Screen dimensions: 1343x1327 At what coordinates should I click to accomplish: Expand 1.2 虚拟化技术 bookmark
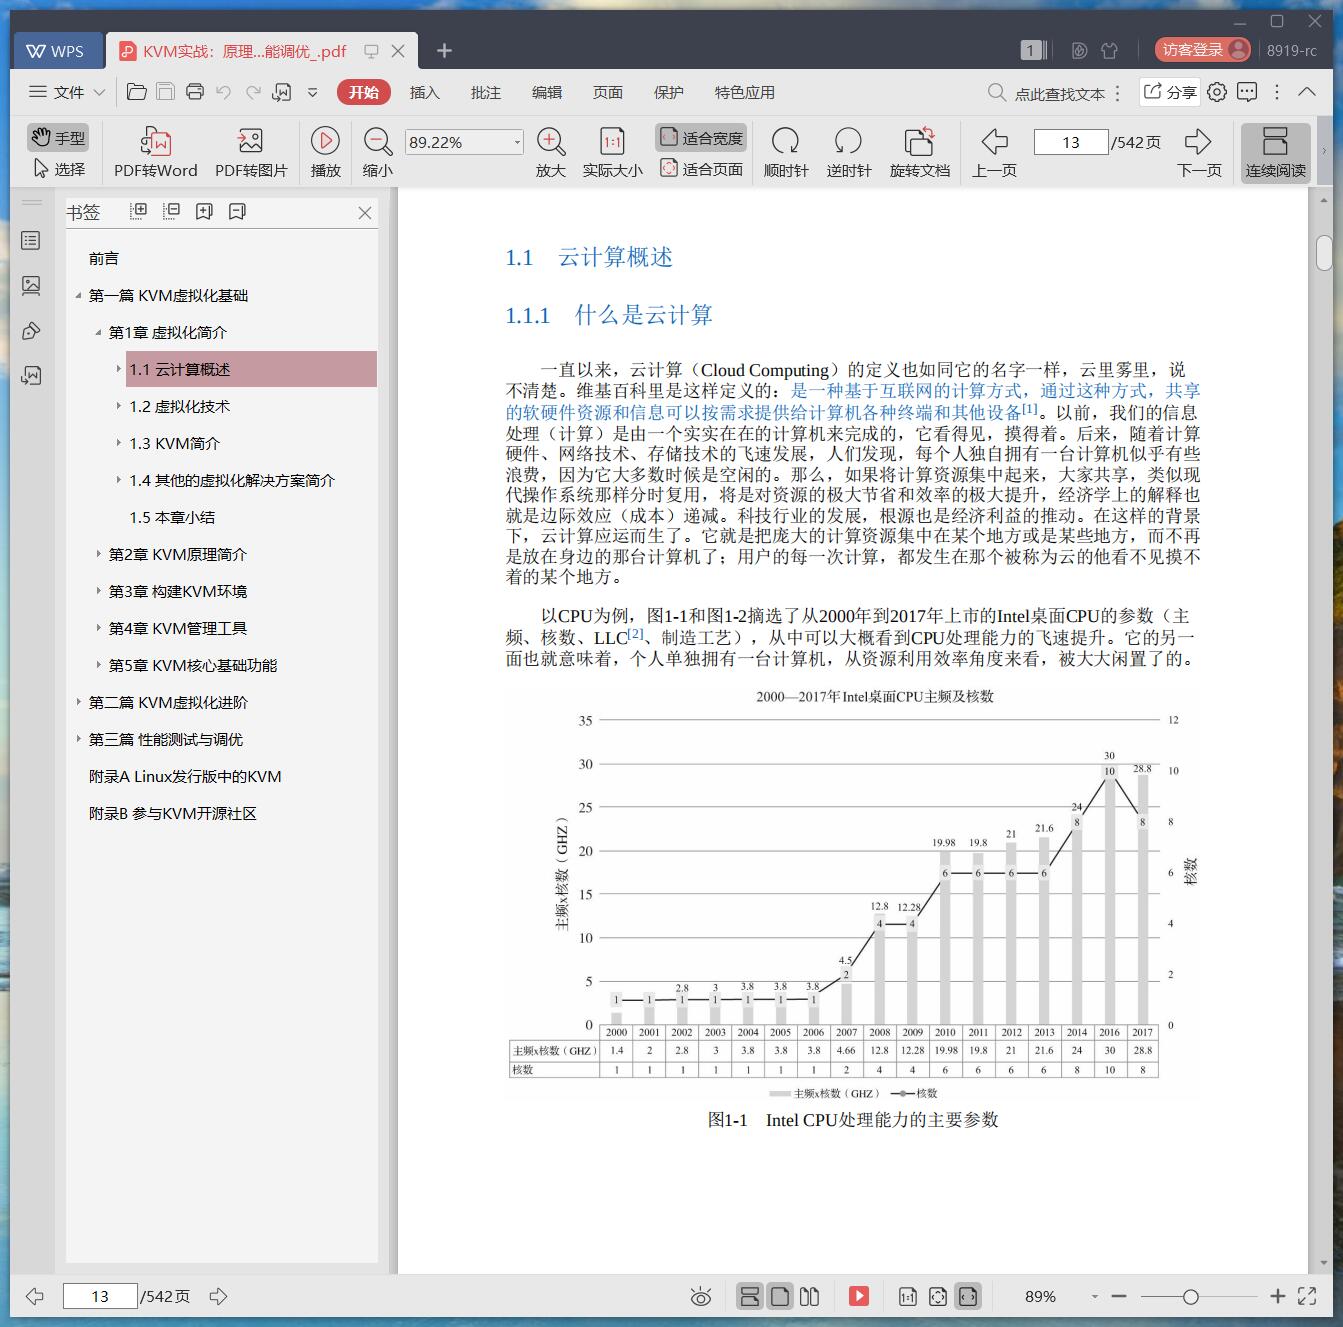point(119,406)
